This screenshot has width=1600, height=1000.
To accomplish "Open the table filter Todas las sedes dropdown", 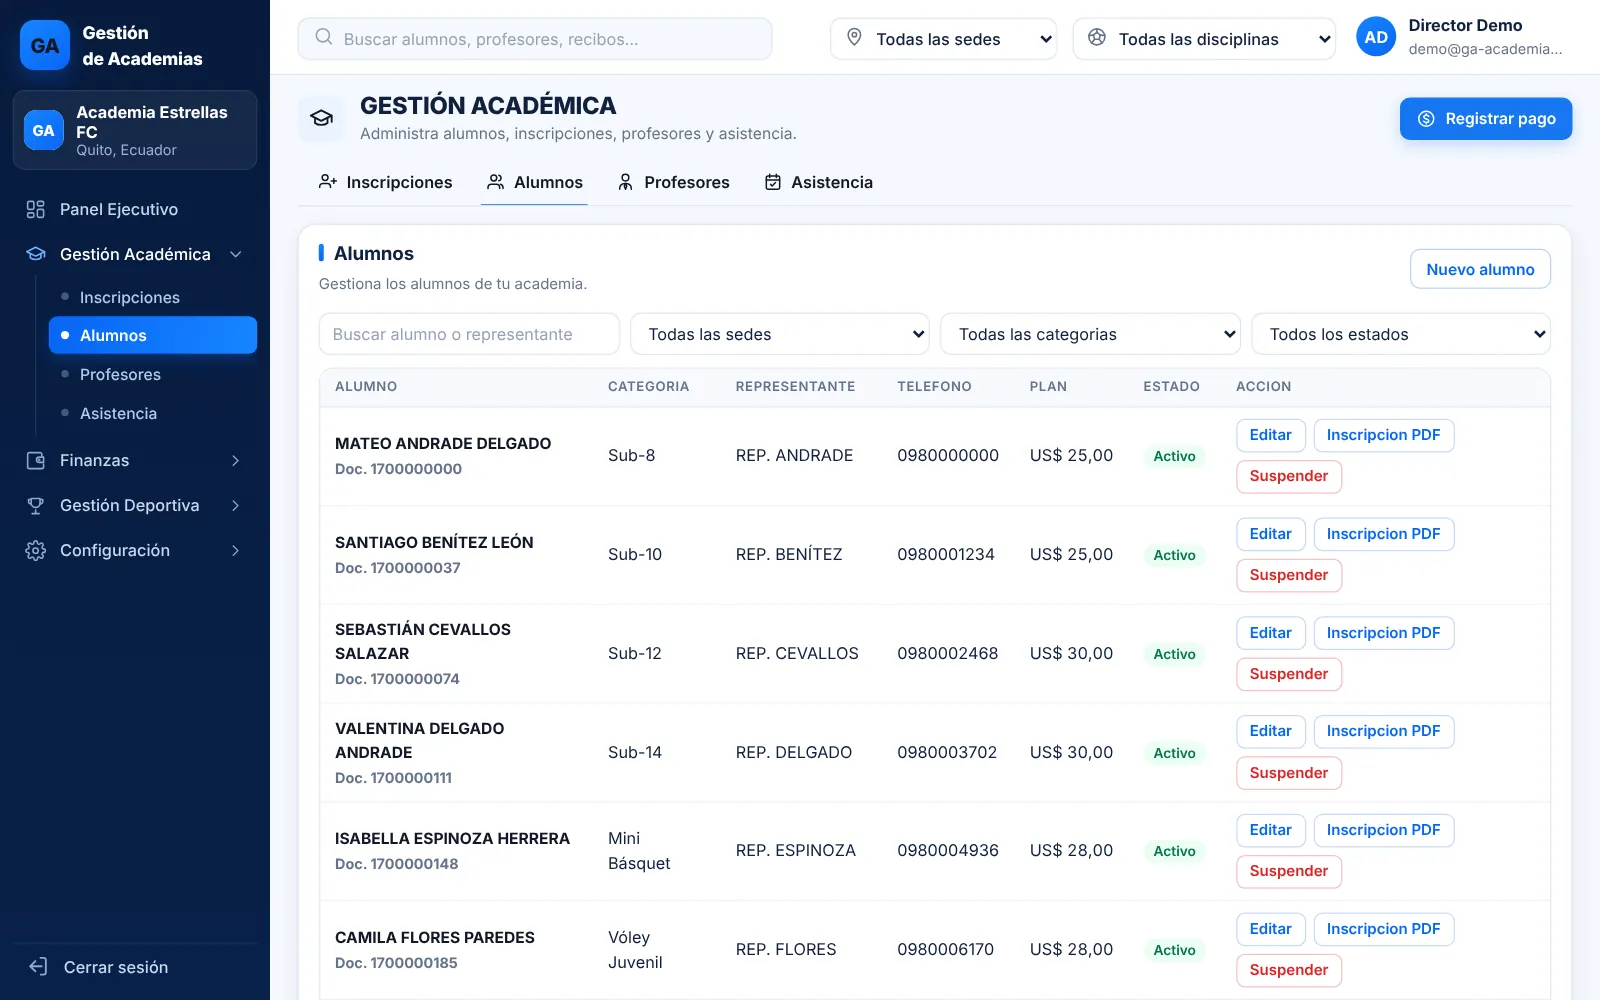I will (x=780, y=334).
